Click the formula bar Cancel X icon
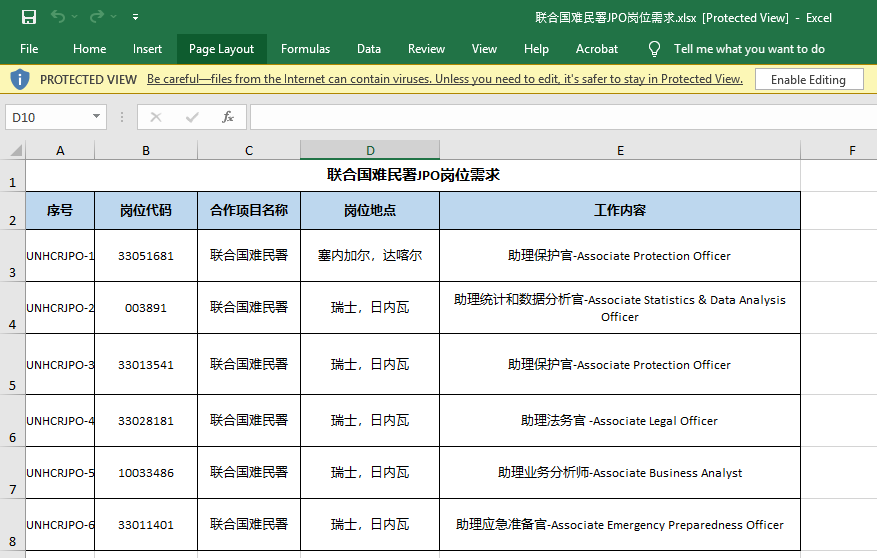The width and height of the screenshot is (877, 558). click(156, 117)
